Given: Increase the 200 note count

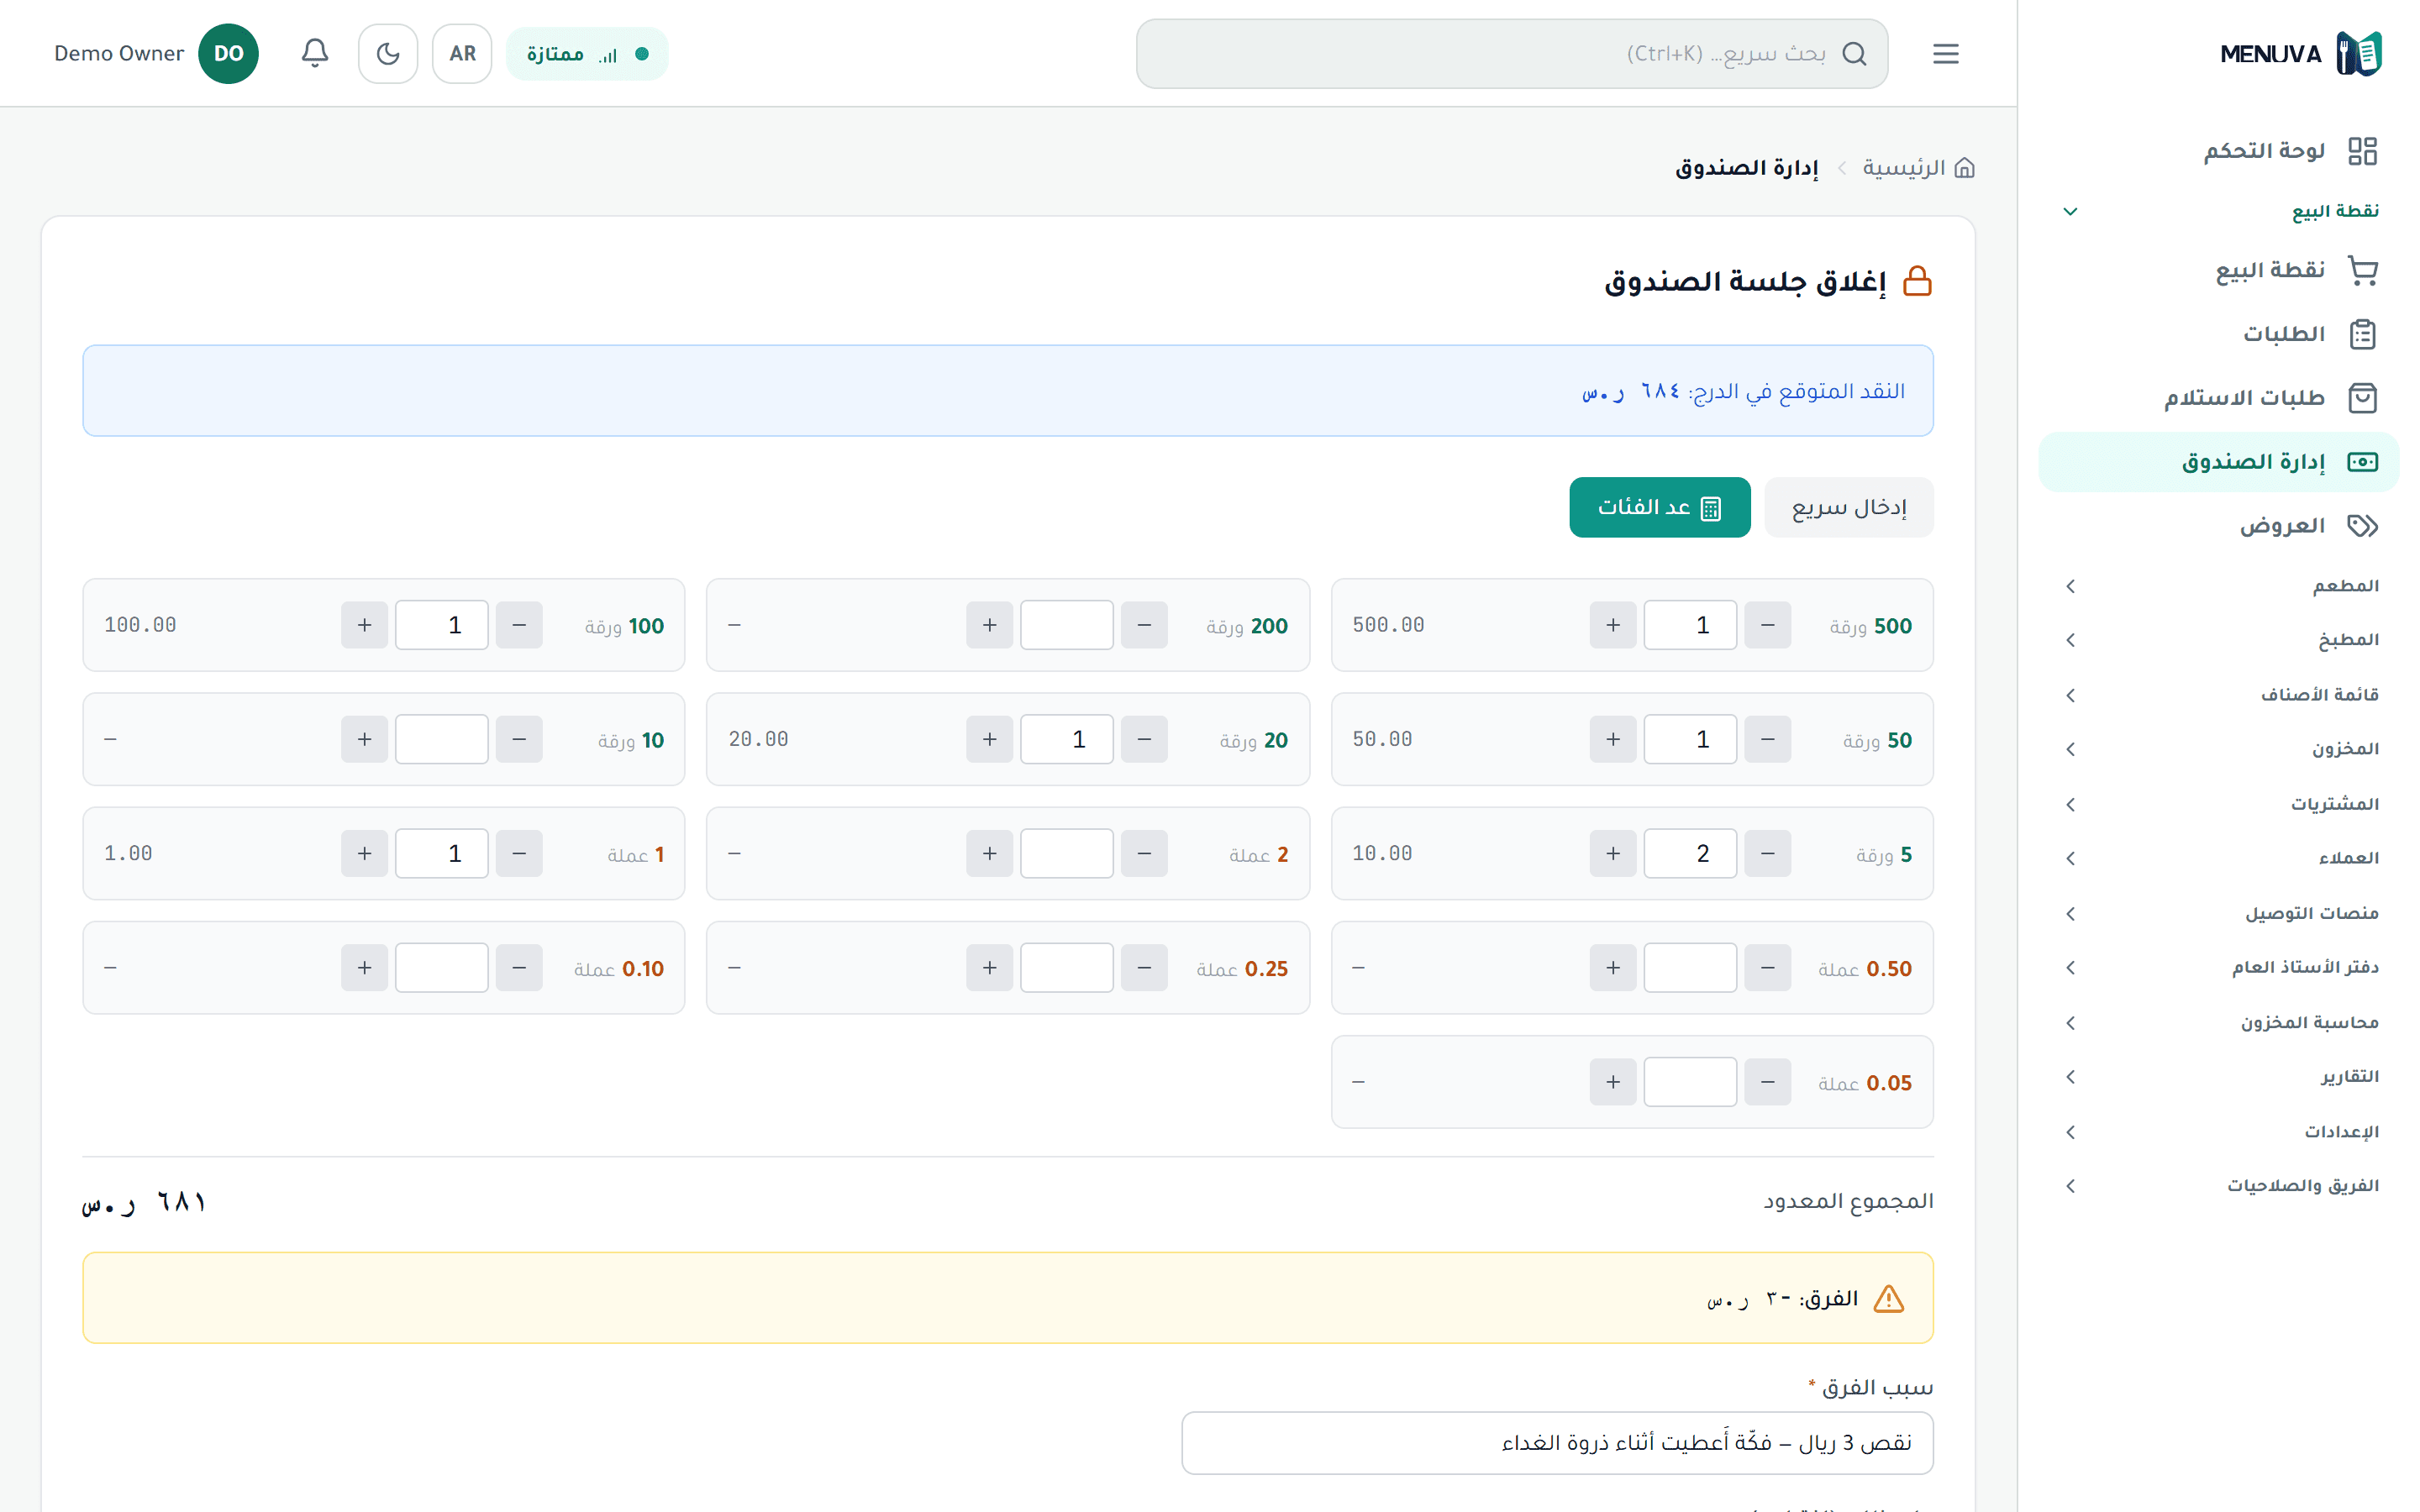Looking at the screenshot, I should point(990,625).
